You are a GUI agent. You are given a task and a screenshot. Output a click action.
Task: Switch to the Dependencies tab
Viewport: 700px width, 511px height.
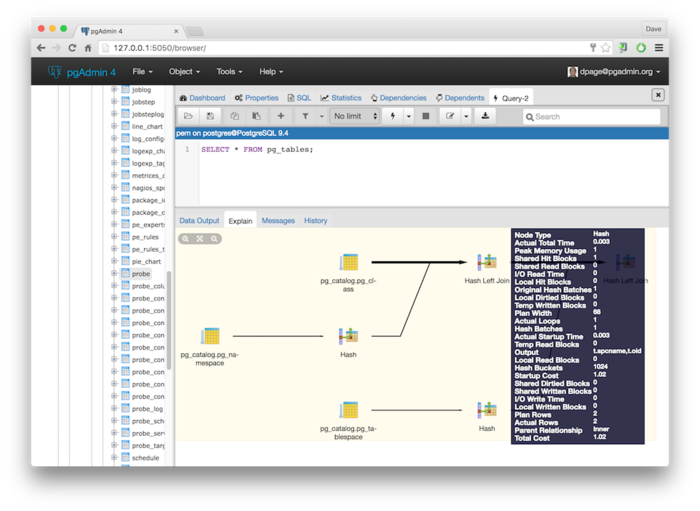click(x=399, y=98)
